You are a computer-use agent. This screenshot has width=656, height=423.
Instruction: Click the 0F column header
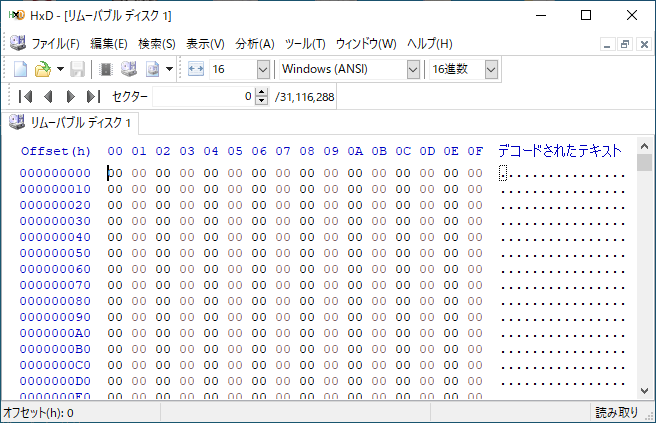(x=475, y=151)
